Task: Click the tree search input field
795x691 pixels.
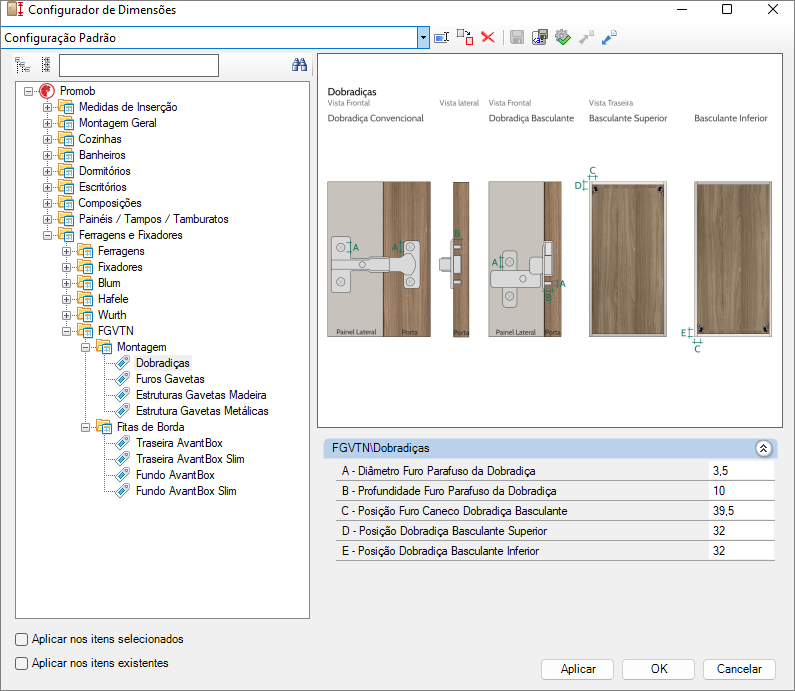Action: click(139, 65)
